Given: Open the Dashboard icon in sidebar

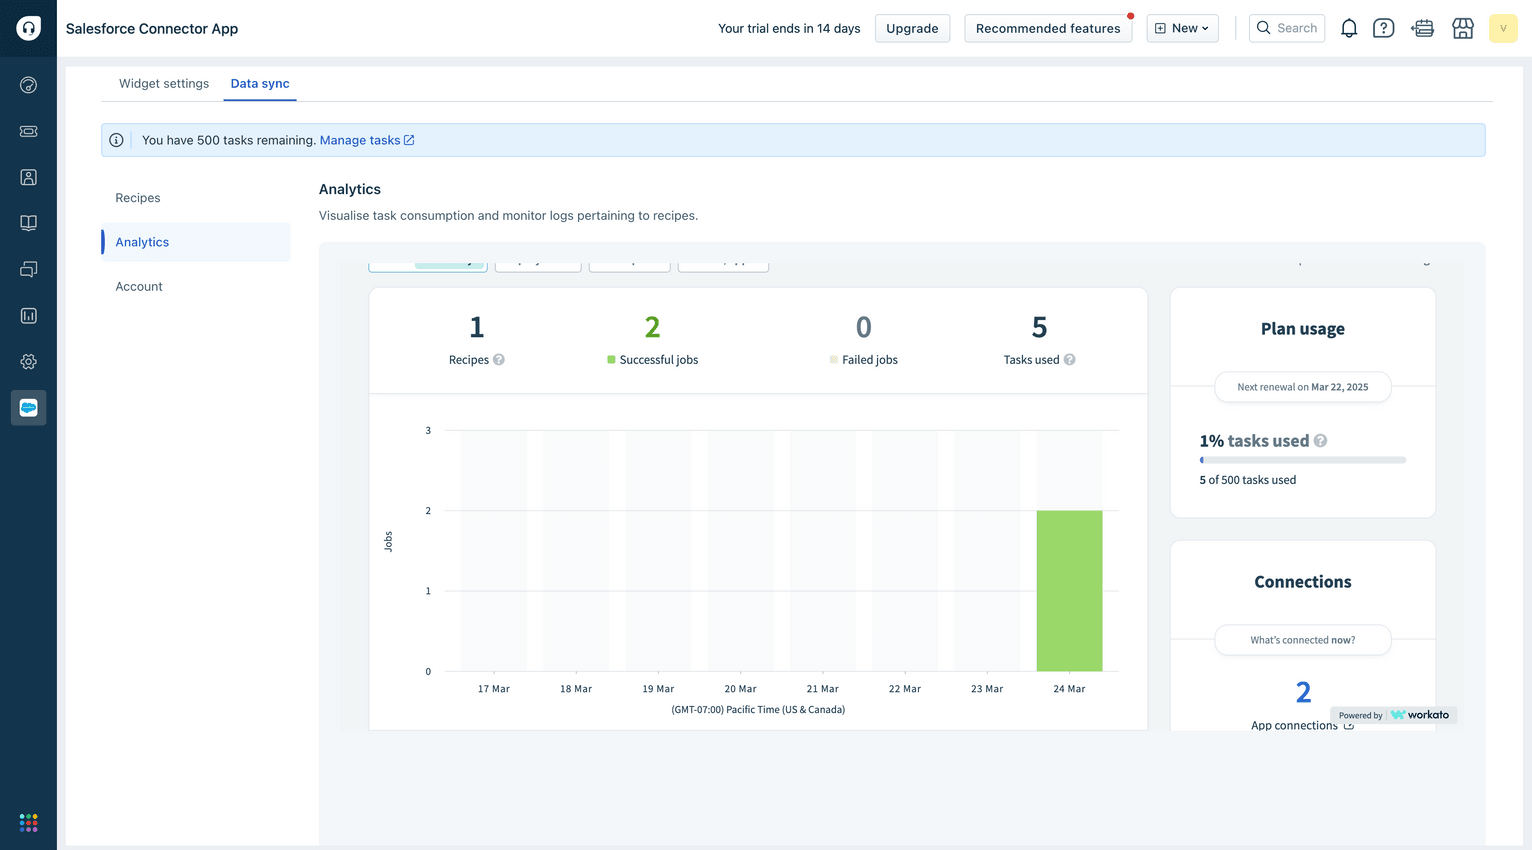Looking at the screenshot, I should click(x=28, y=85).
